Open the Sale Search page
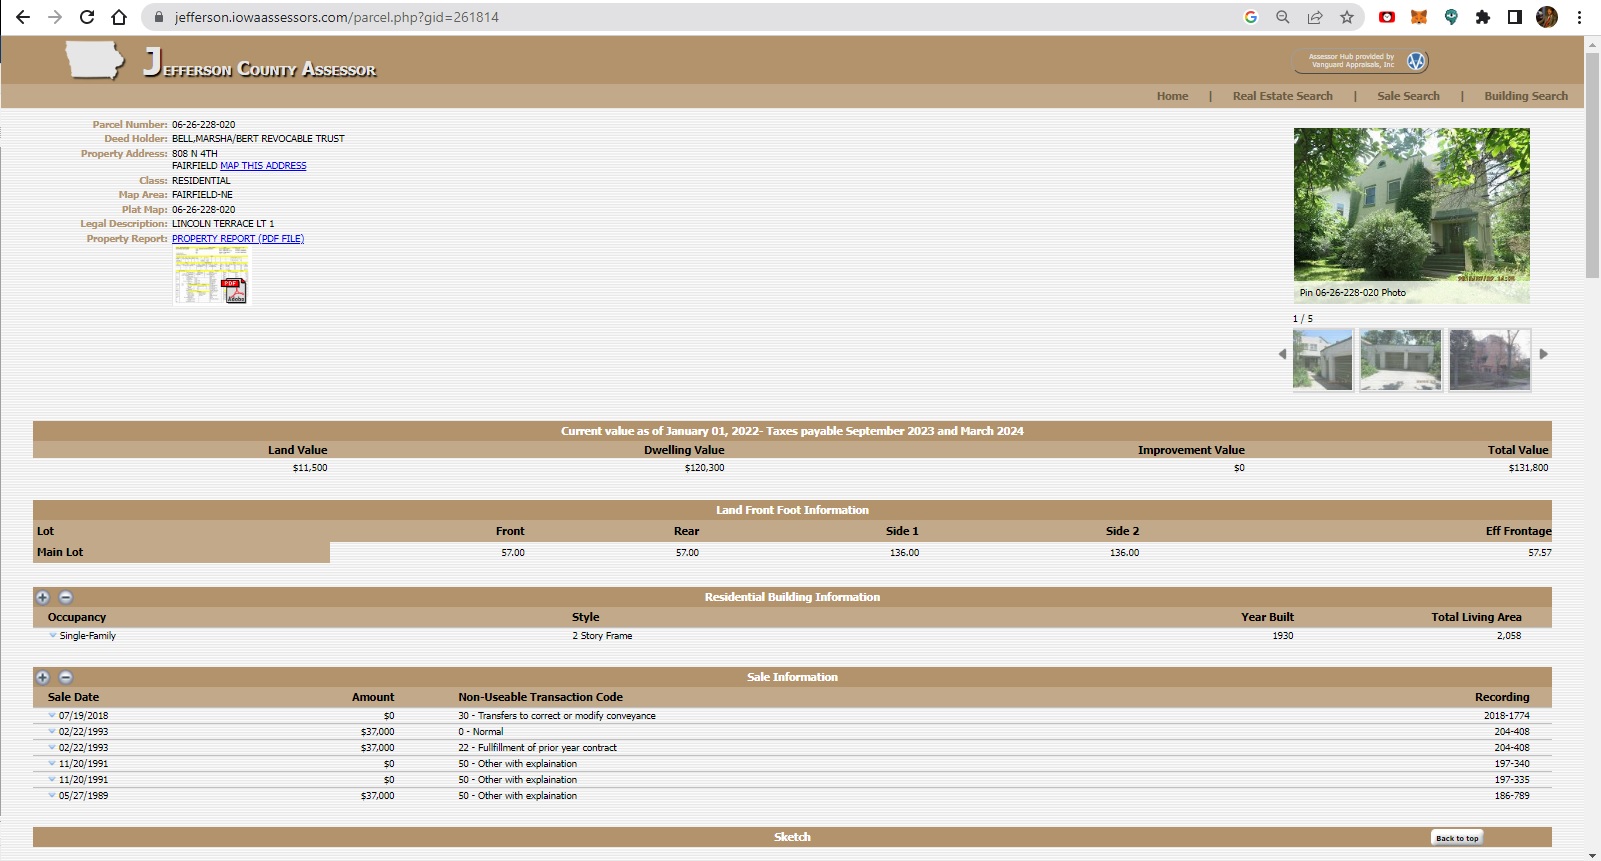This screenshot has height=861, width=1601. 1408,96
